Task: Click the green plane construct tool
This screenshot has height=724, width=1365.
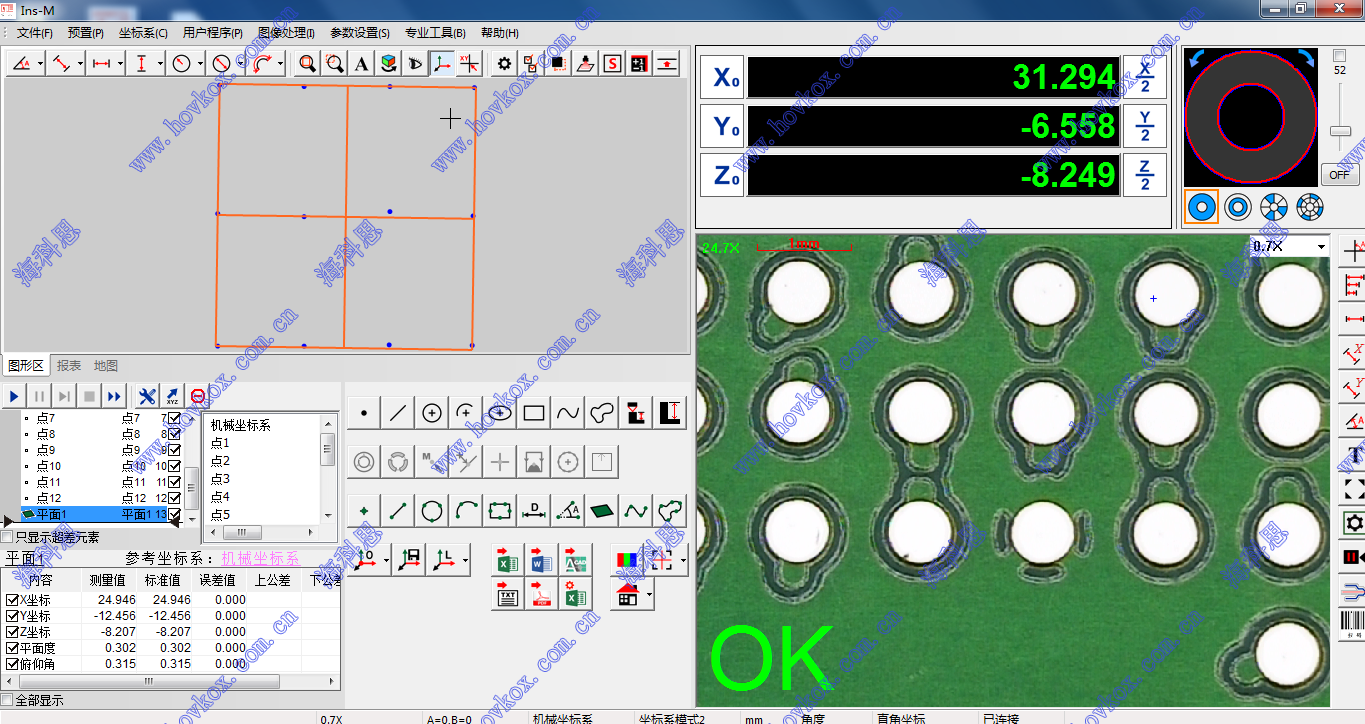Action: click(x=601, y=511)
